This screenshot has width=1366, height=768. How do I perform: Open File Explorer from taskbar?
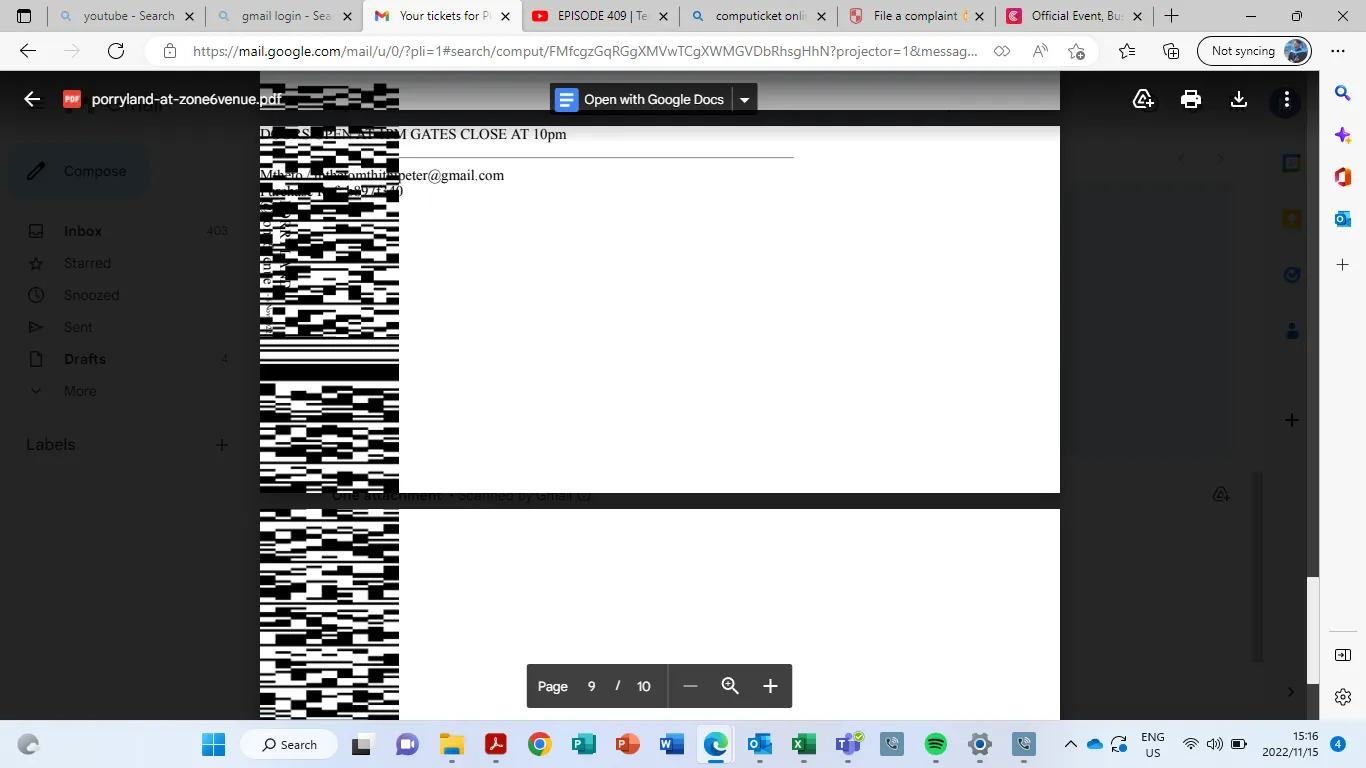pos(452,744)
